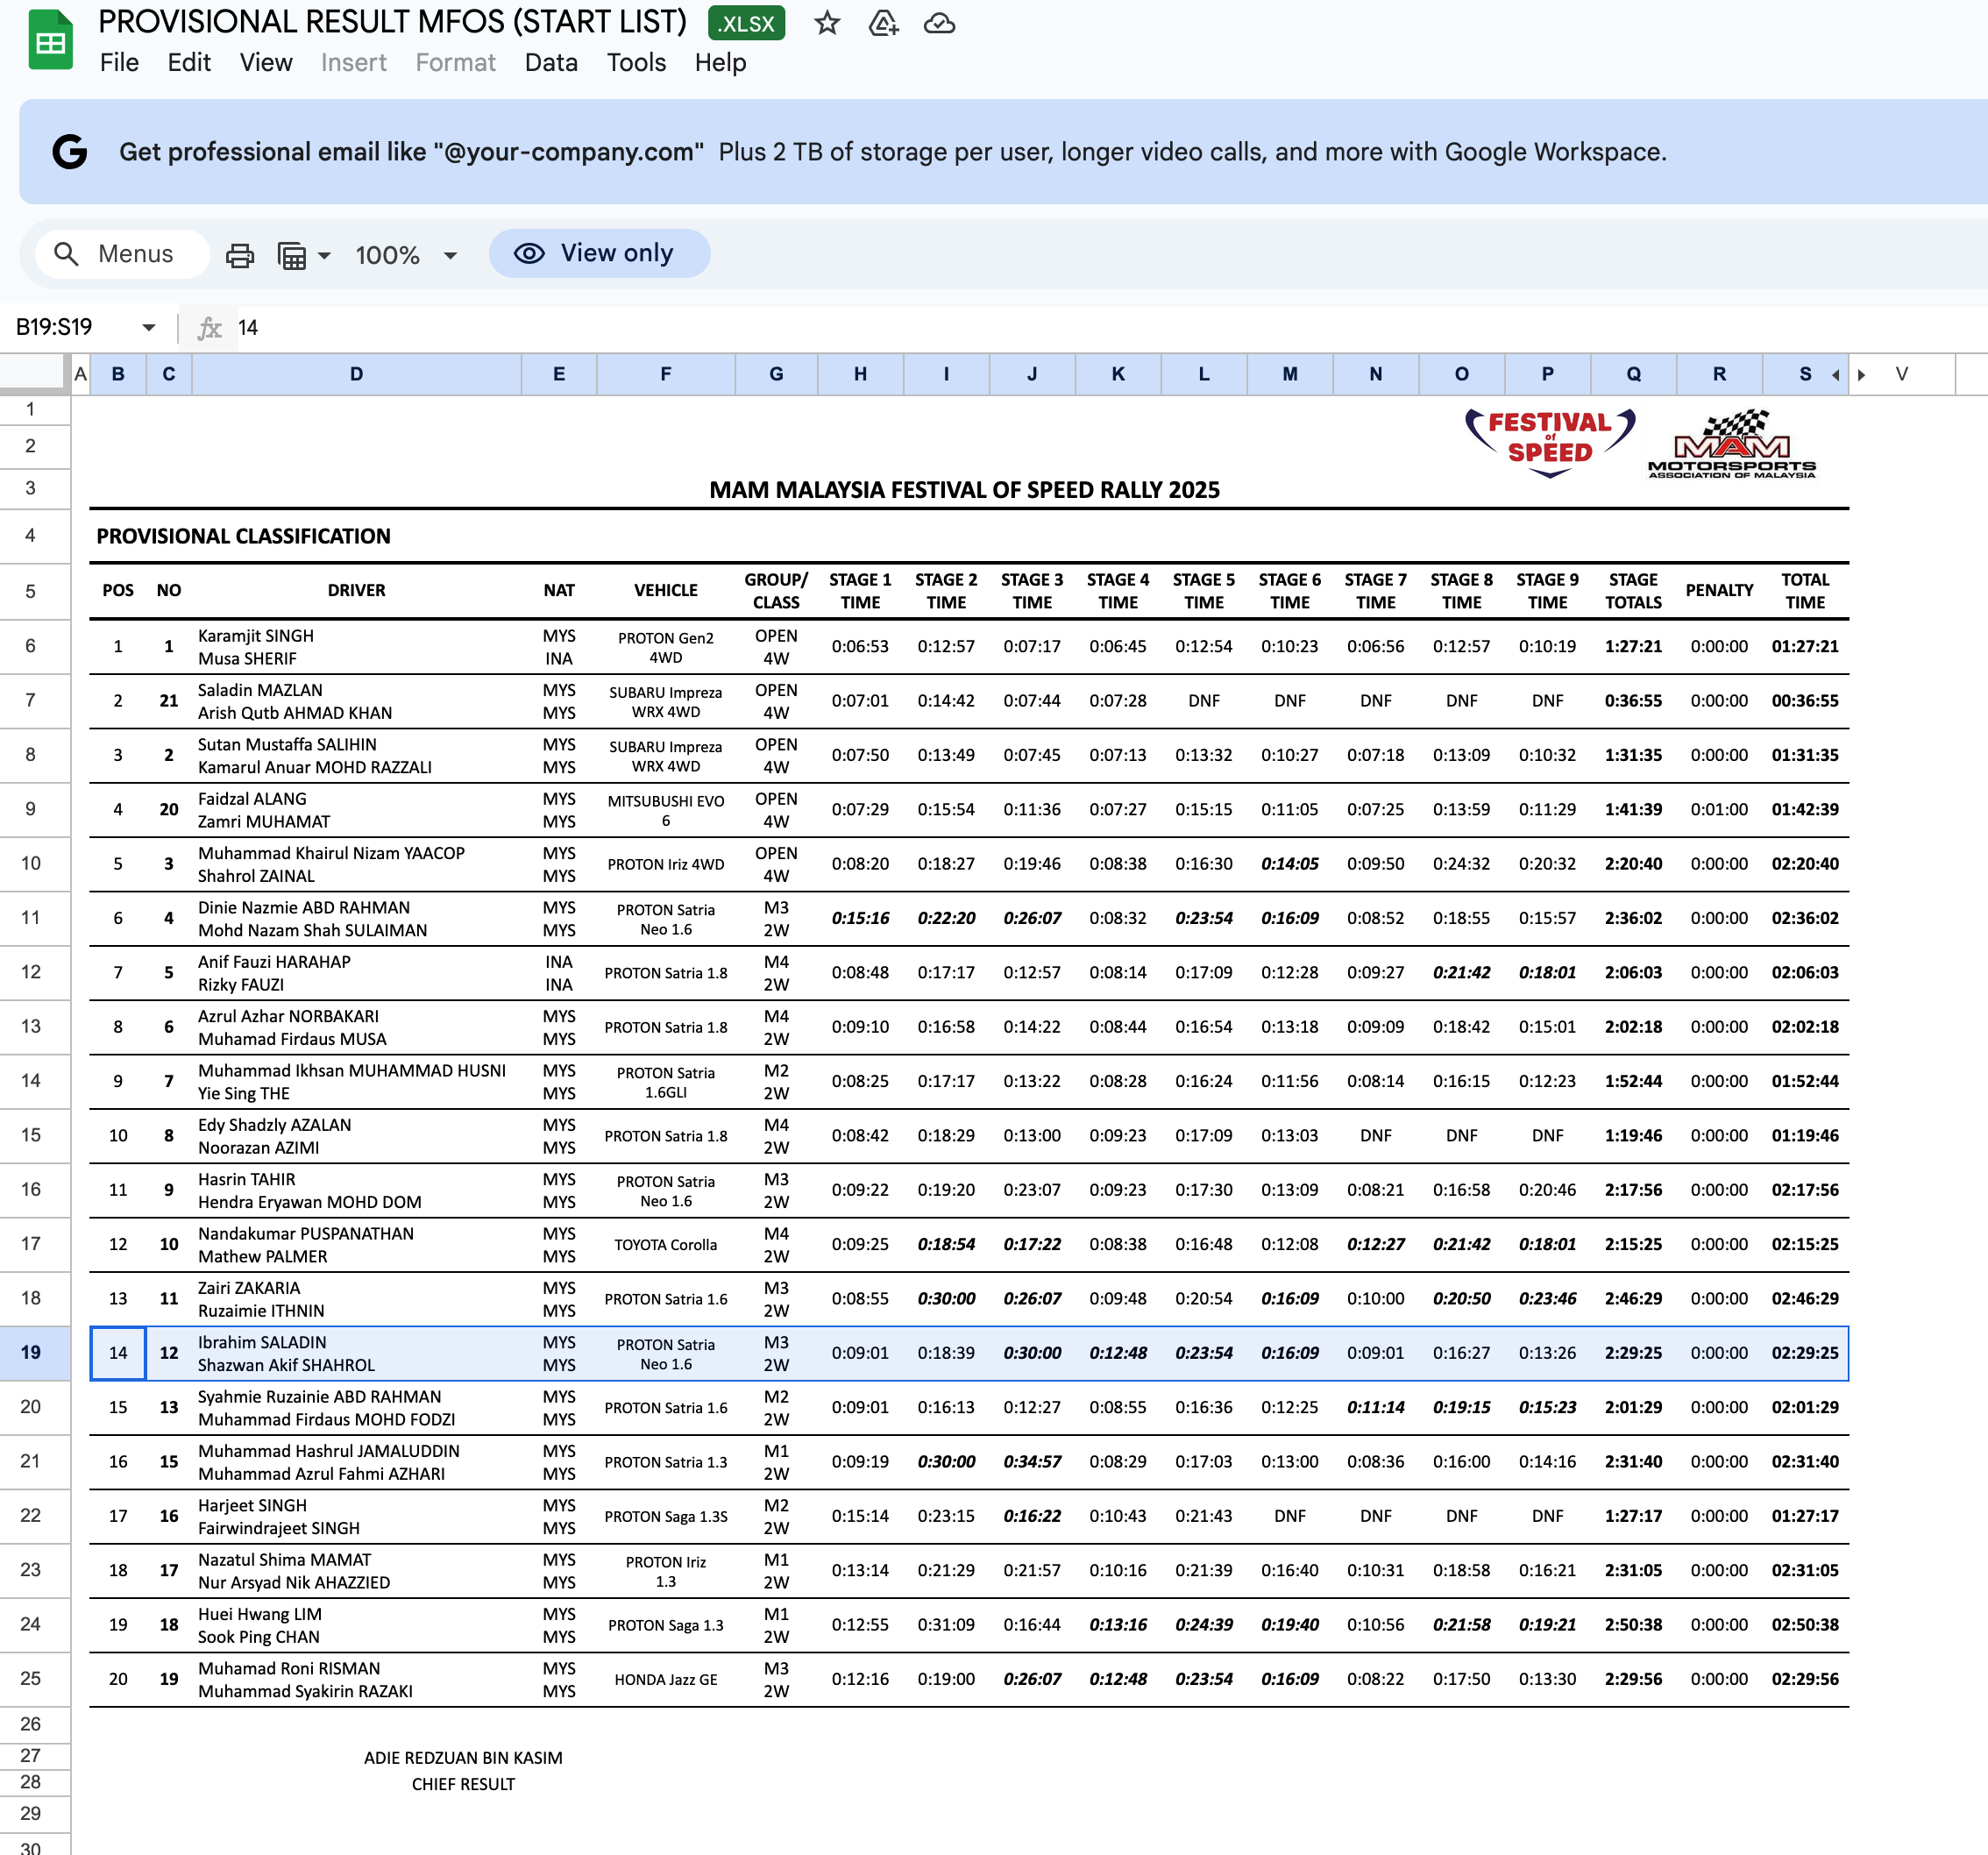This screenshot has height=1855, width=1988.
Task: Open the View menu
Action: pos(266,62)
